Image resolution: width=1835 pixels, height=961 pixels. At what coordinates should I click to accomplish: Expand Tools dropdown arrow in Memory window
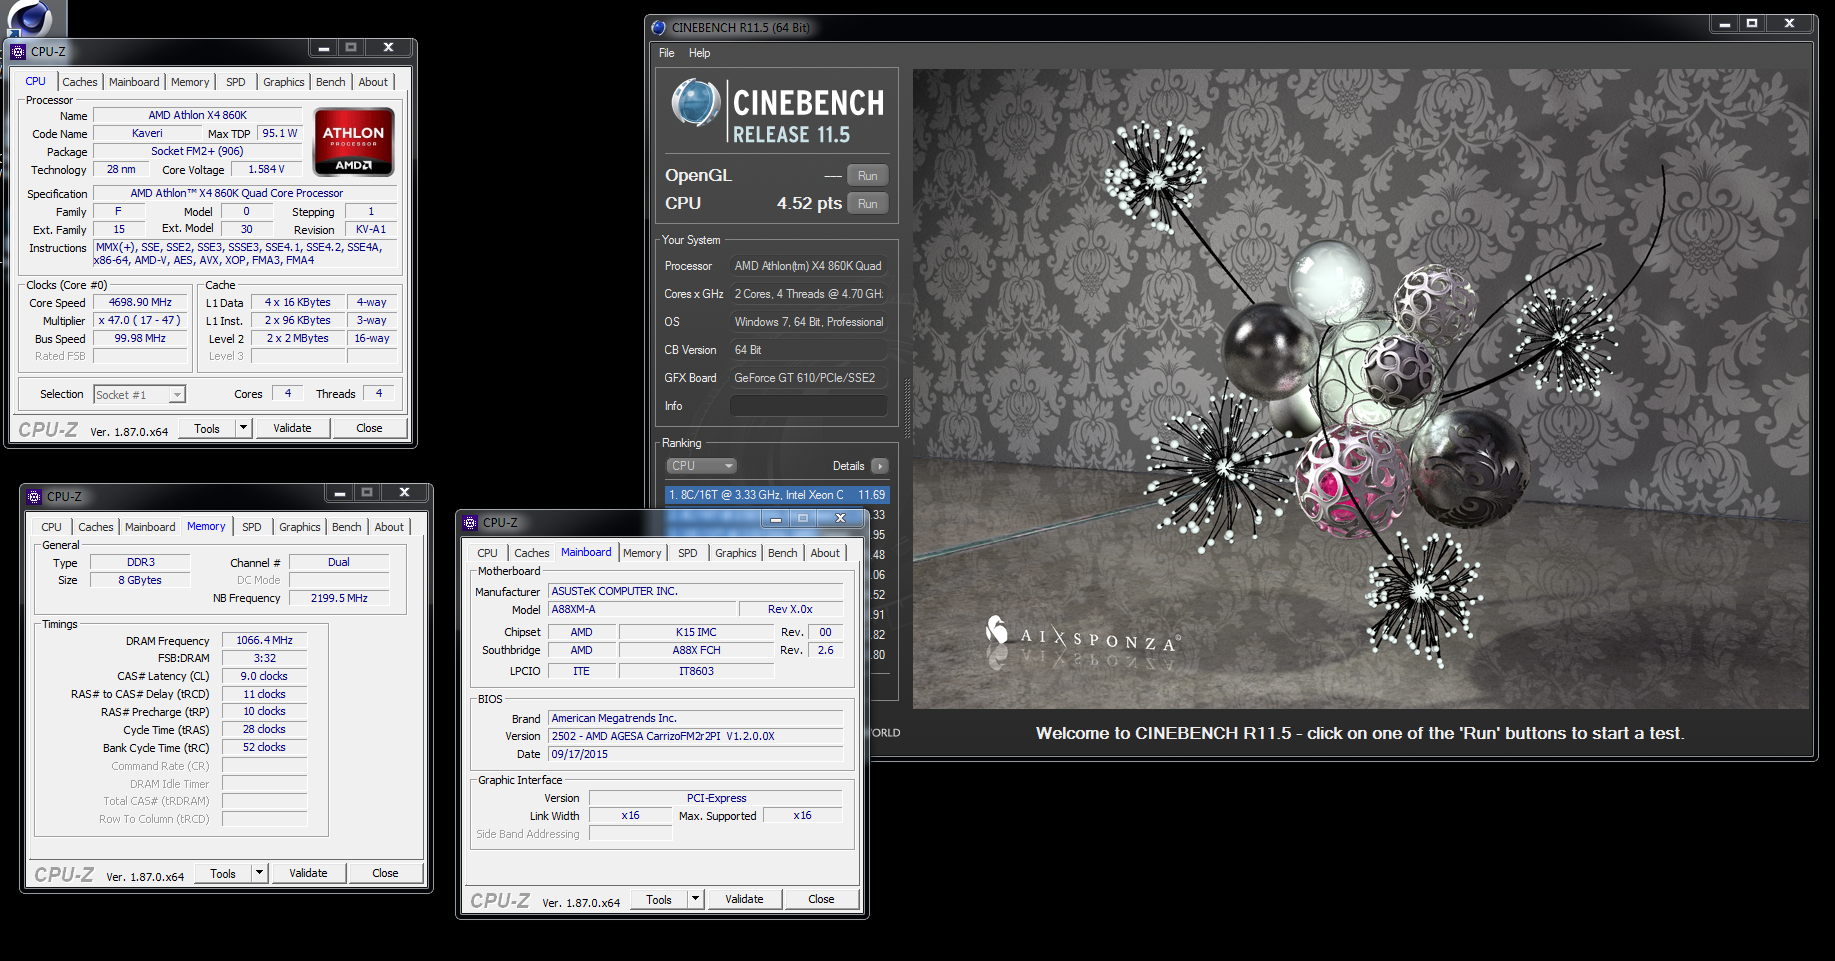coord(258,873)
